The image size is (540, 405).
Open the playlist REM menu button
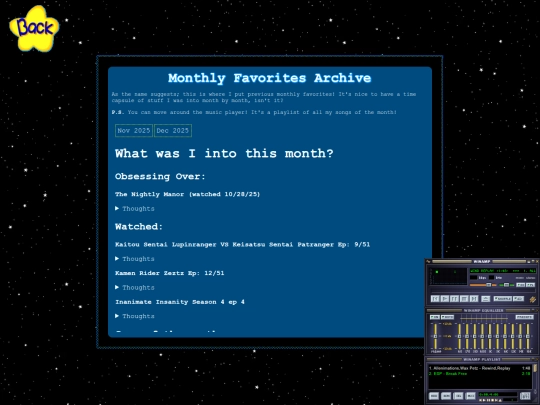446,396
